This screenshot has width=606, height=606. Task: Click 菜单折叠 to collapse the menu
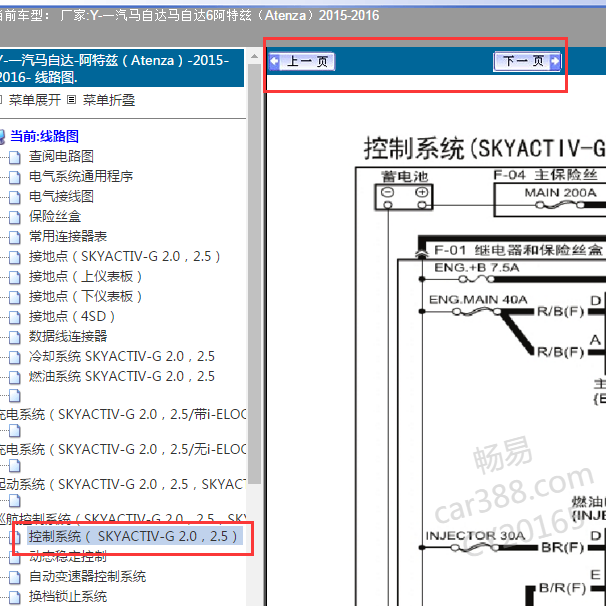109,100
